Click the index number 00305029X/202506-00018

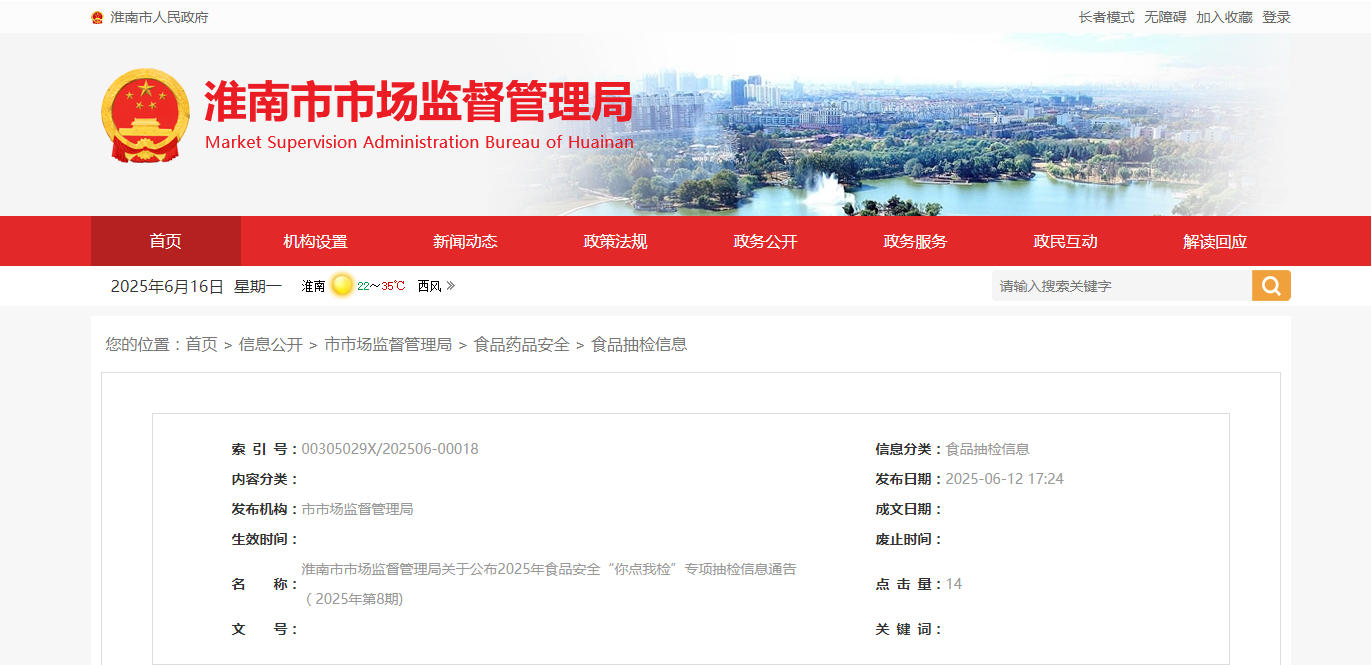coord(390,449)
